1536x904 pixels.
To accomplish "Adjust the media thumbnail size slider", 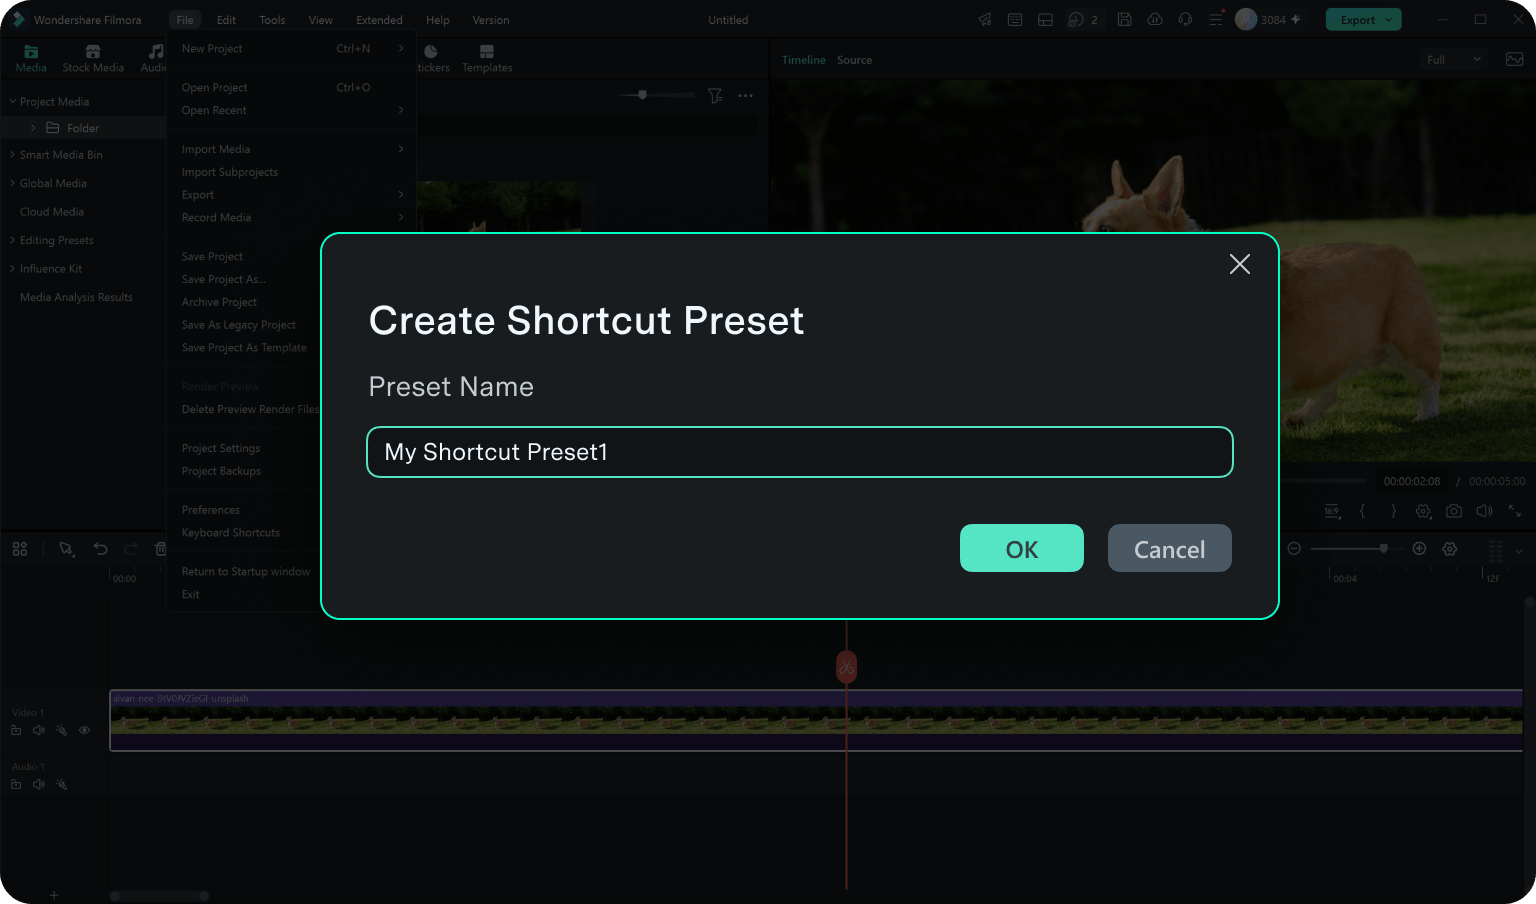I will click(x=656, y=95).
